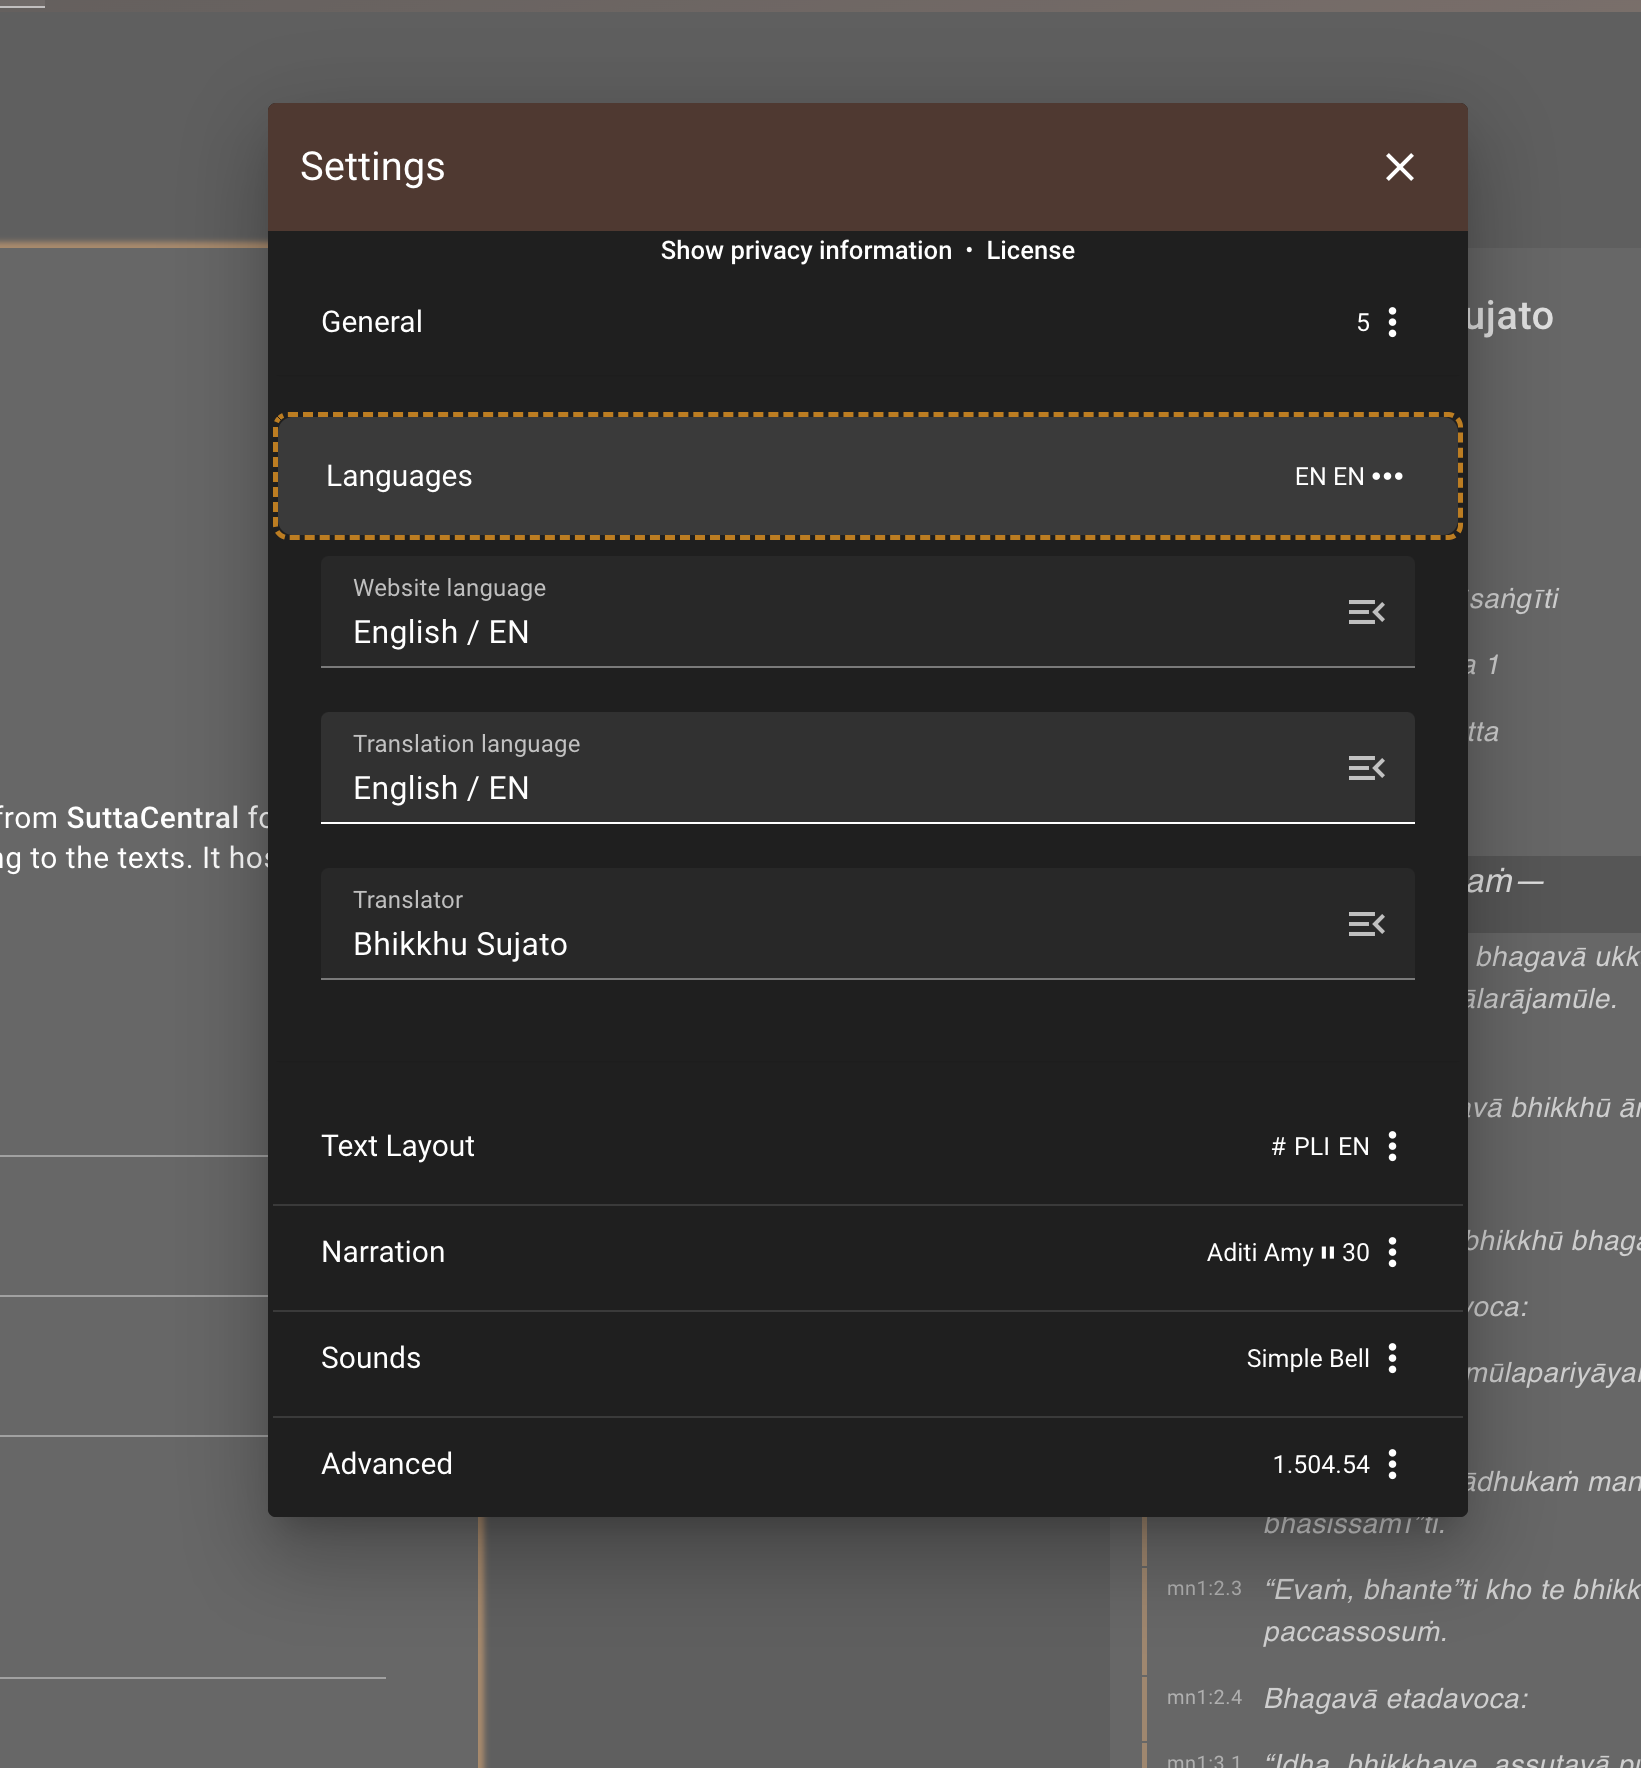This screenshot has height=1768, width=1641.
Task: Click the Aditi Amy narration summary
Action: 1287,1252
